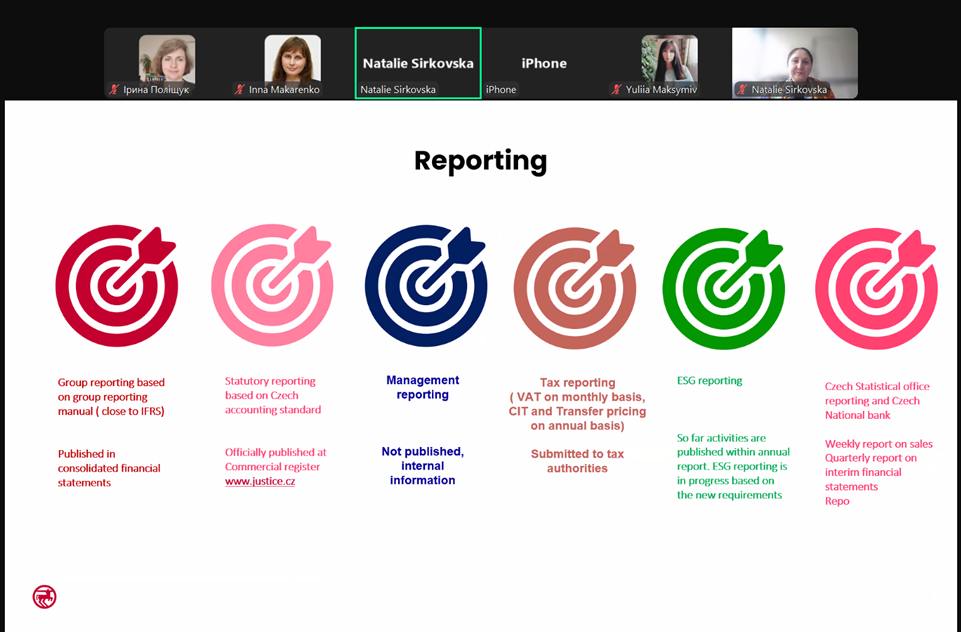Click muted mic icon next to Inna Makarenko
Image resolution: width=961 pixels, height=632 pixels.
(240, 89)
